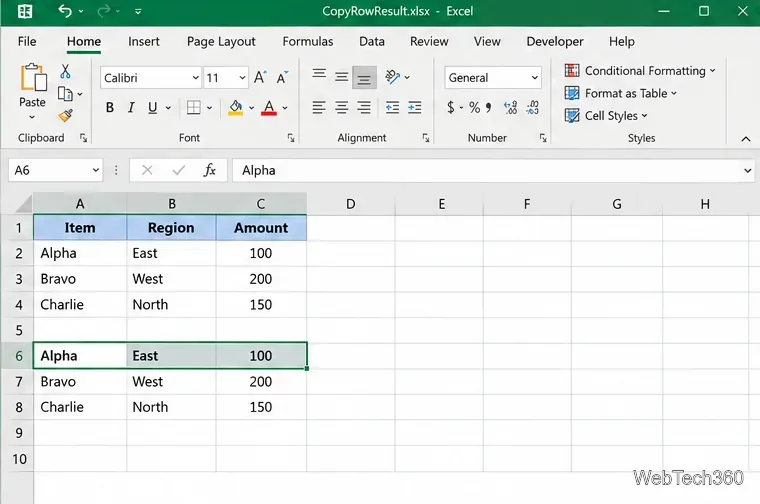The height and width of the screenshot is (504, 760).
Task: Set Middle Align vertical alignment
Action: point(342,77)
